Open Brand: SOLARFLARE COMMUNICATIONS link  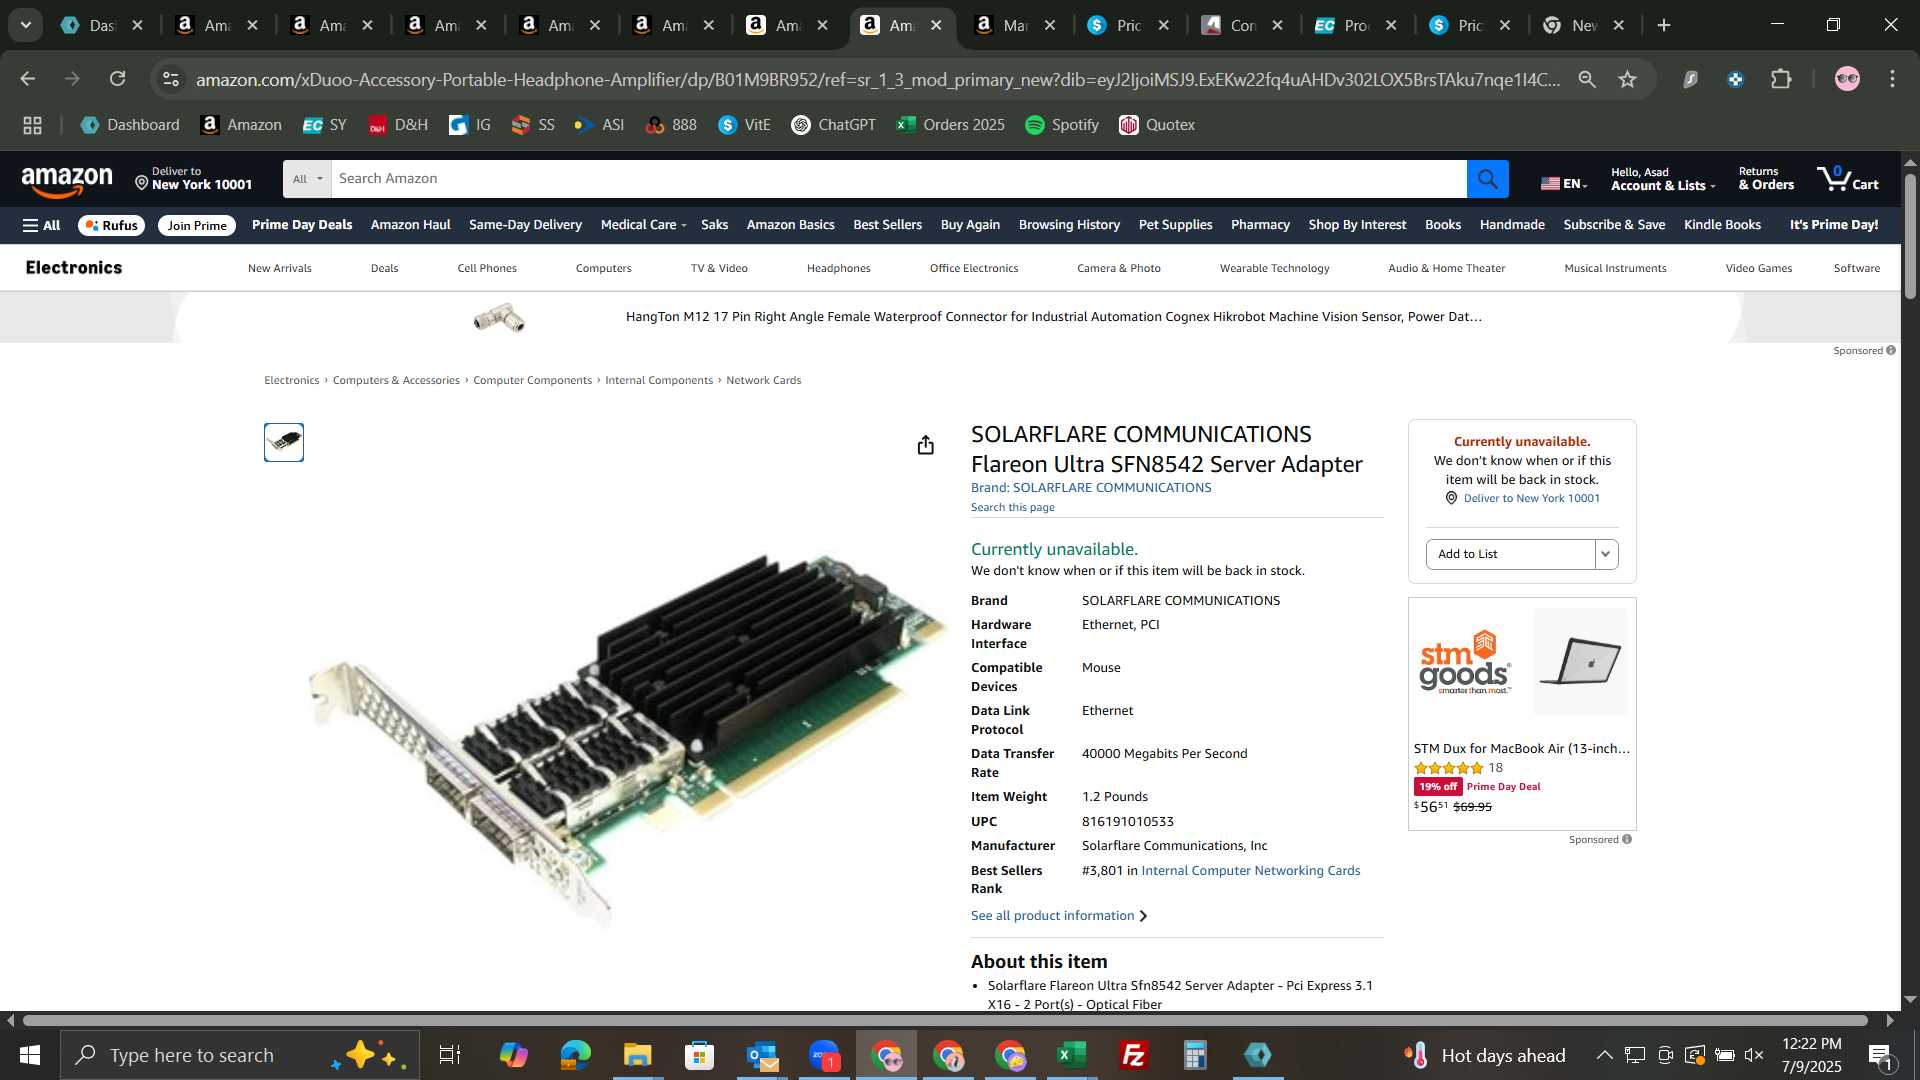click(x=1090, y=488)
